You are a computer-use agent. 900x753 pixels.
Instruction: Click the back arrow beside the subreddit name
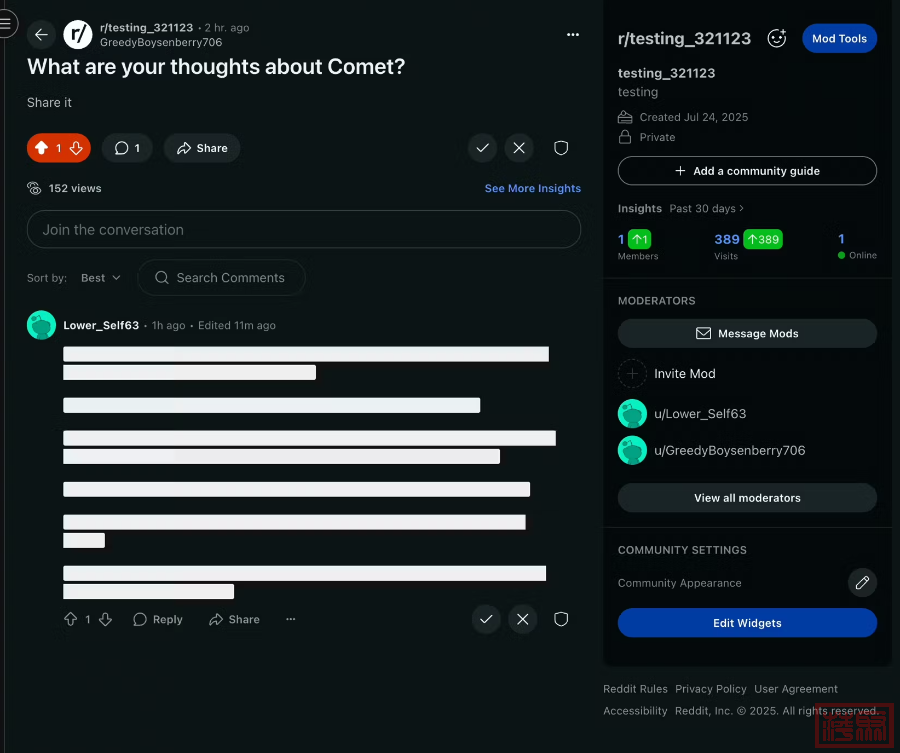(41, 35)
